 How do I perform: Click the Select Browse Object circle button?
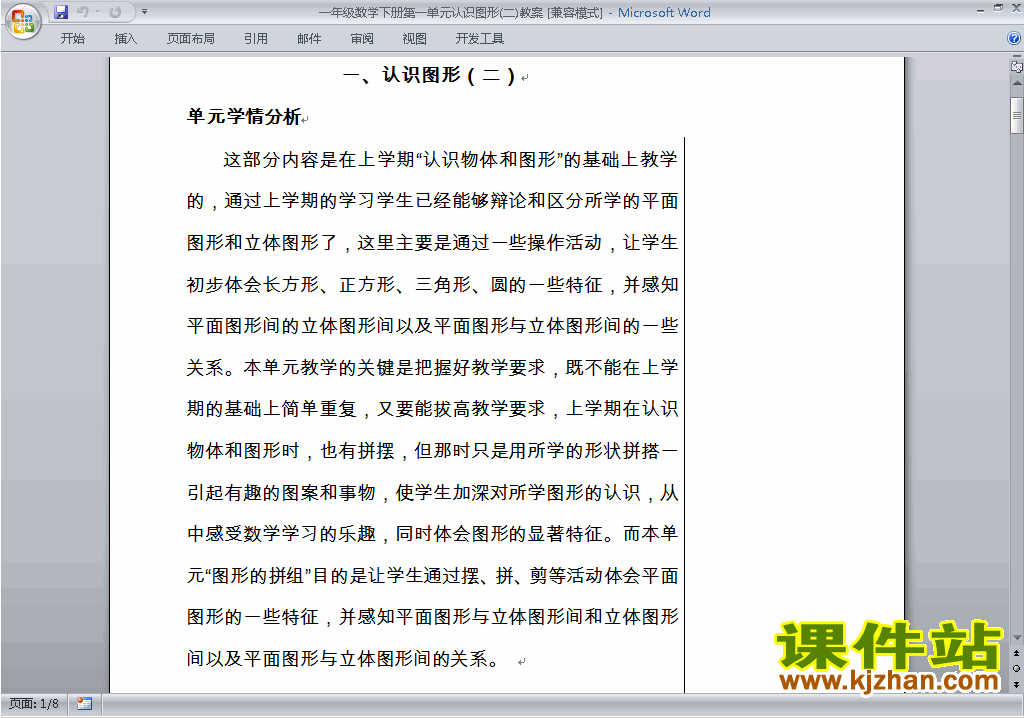[x=1017, y=668]
